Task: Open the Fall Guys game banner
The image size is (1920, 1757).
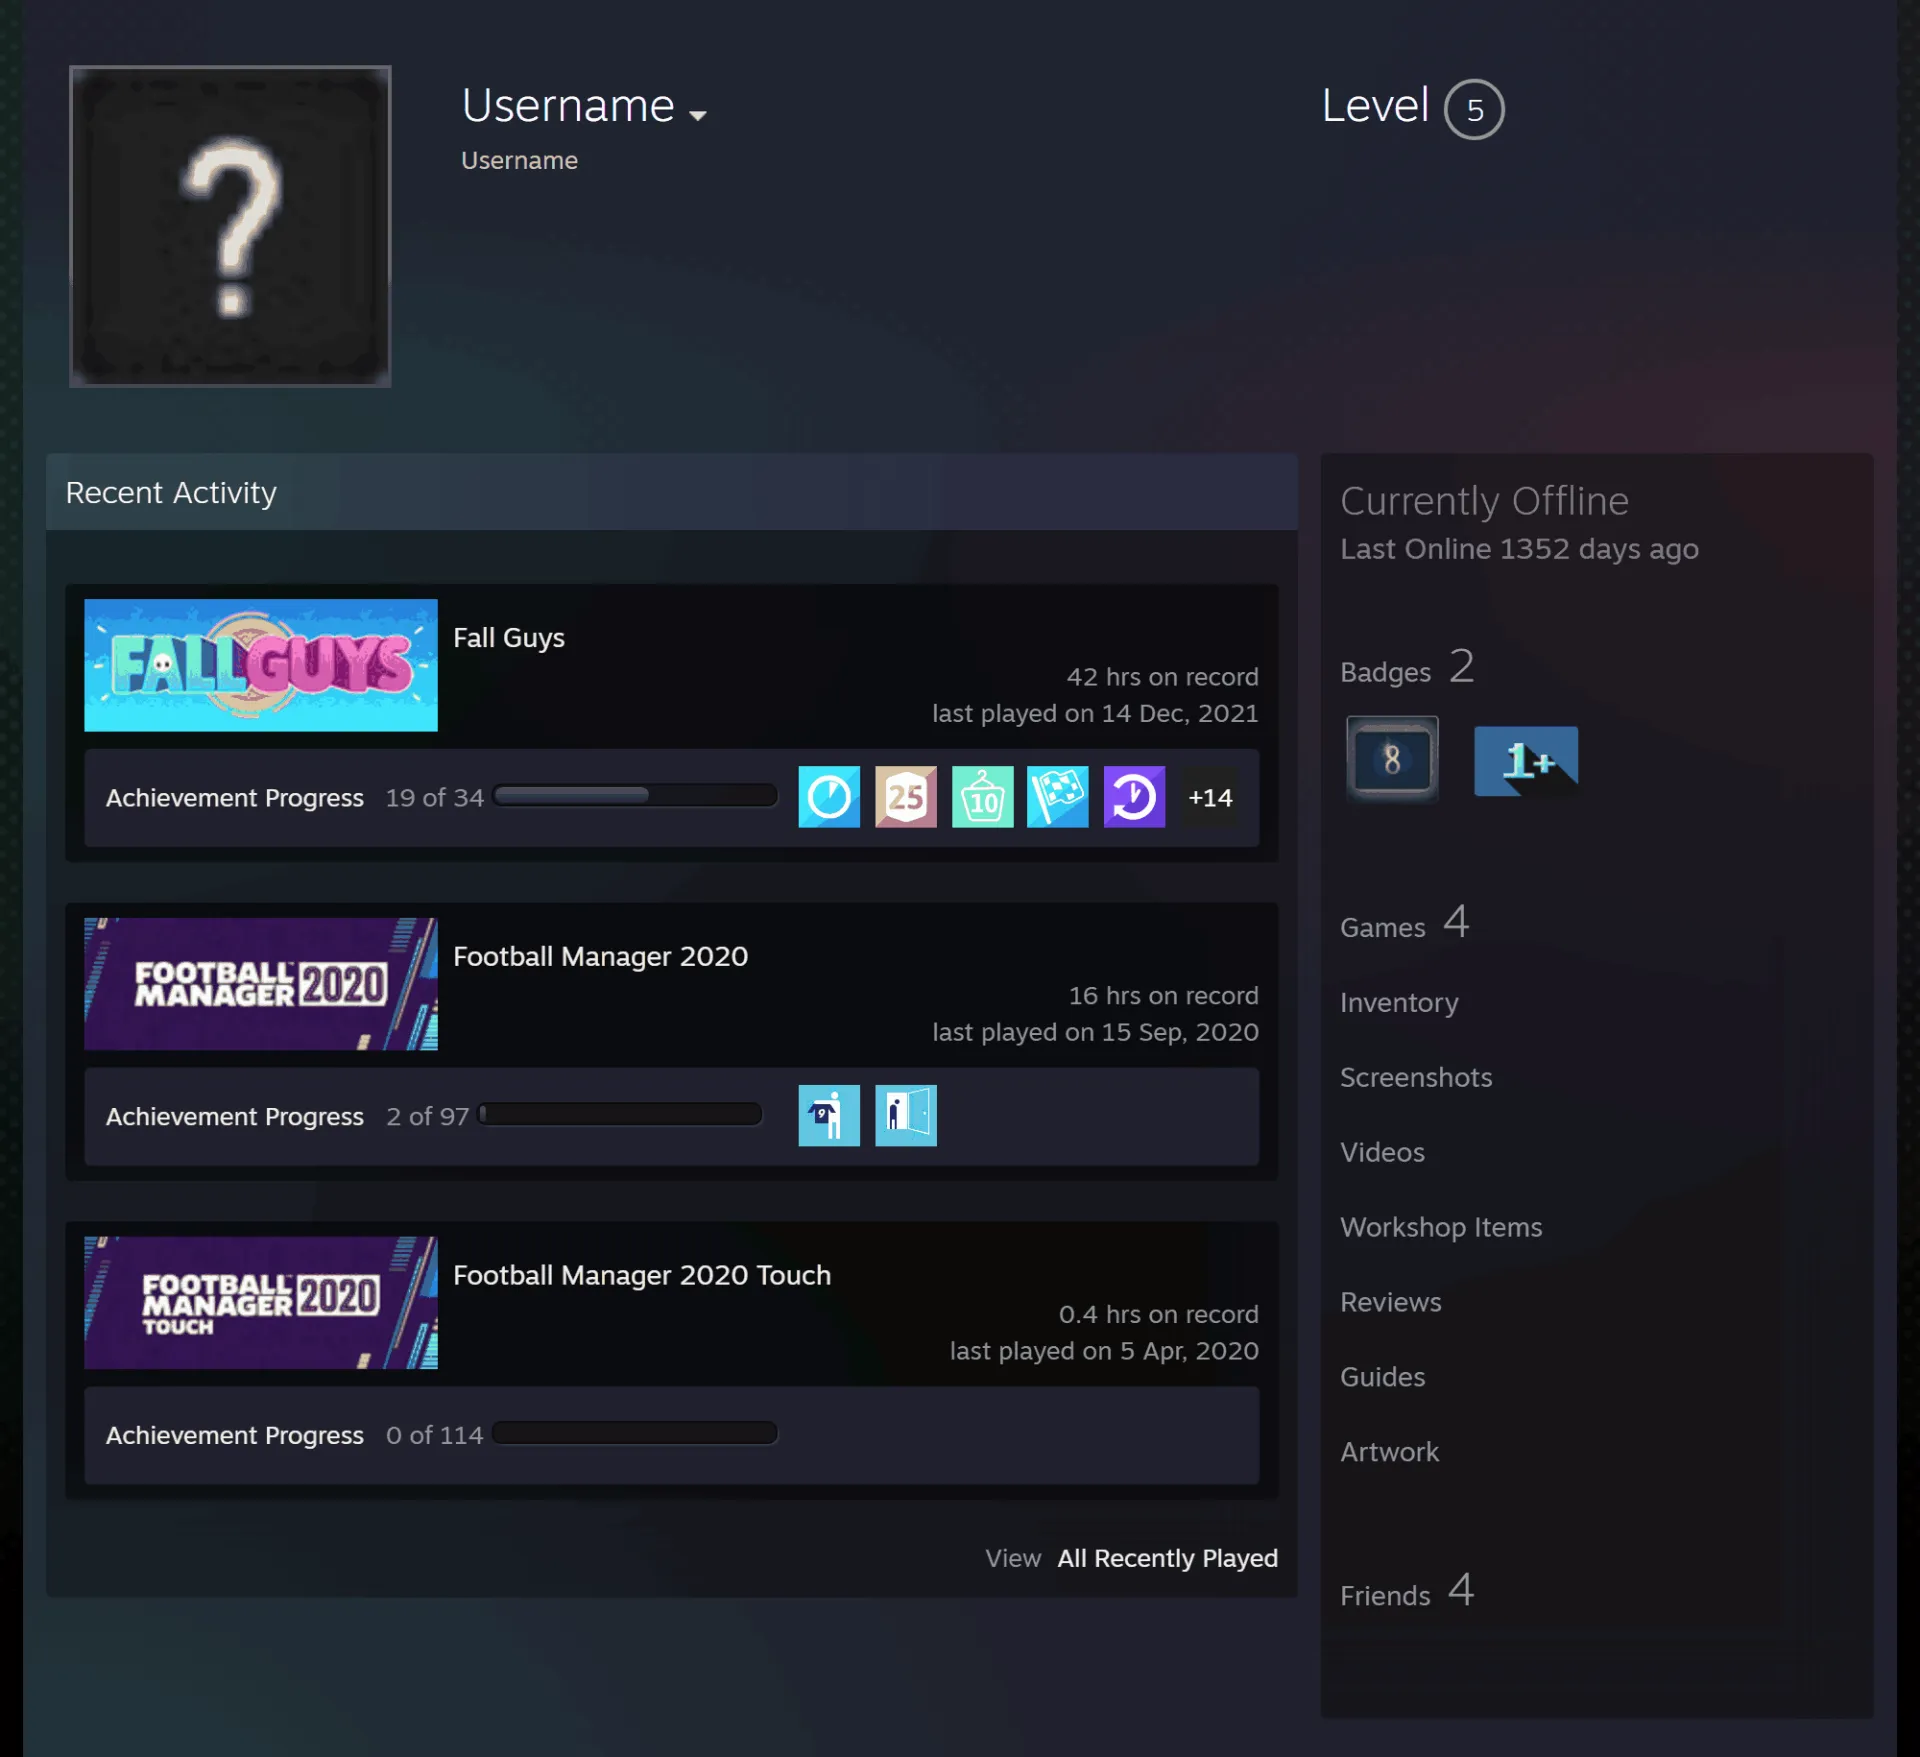Action: 261,665
